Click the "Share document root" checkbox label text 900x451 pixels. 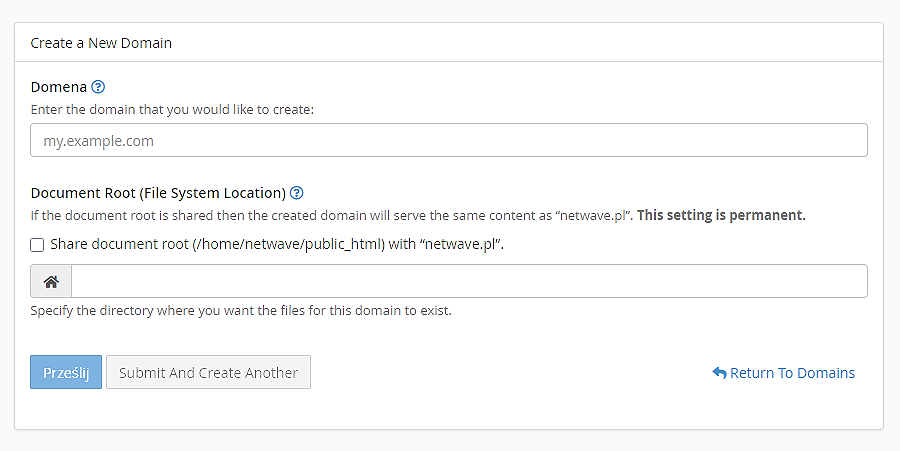120,244
